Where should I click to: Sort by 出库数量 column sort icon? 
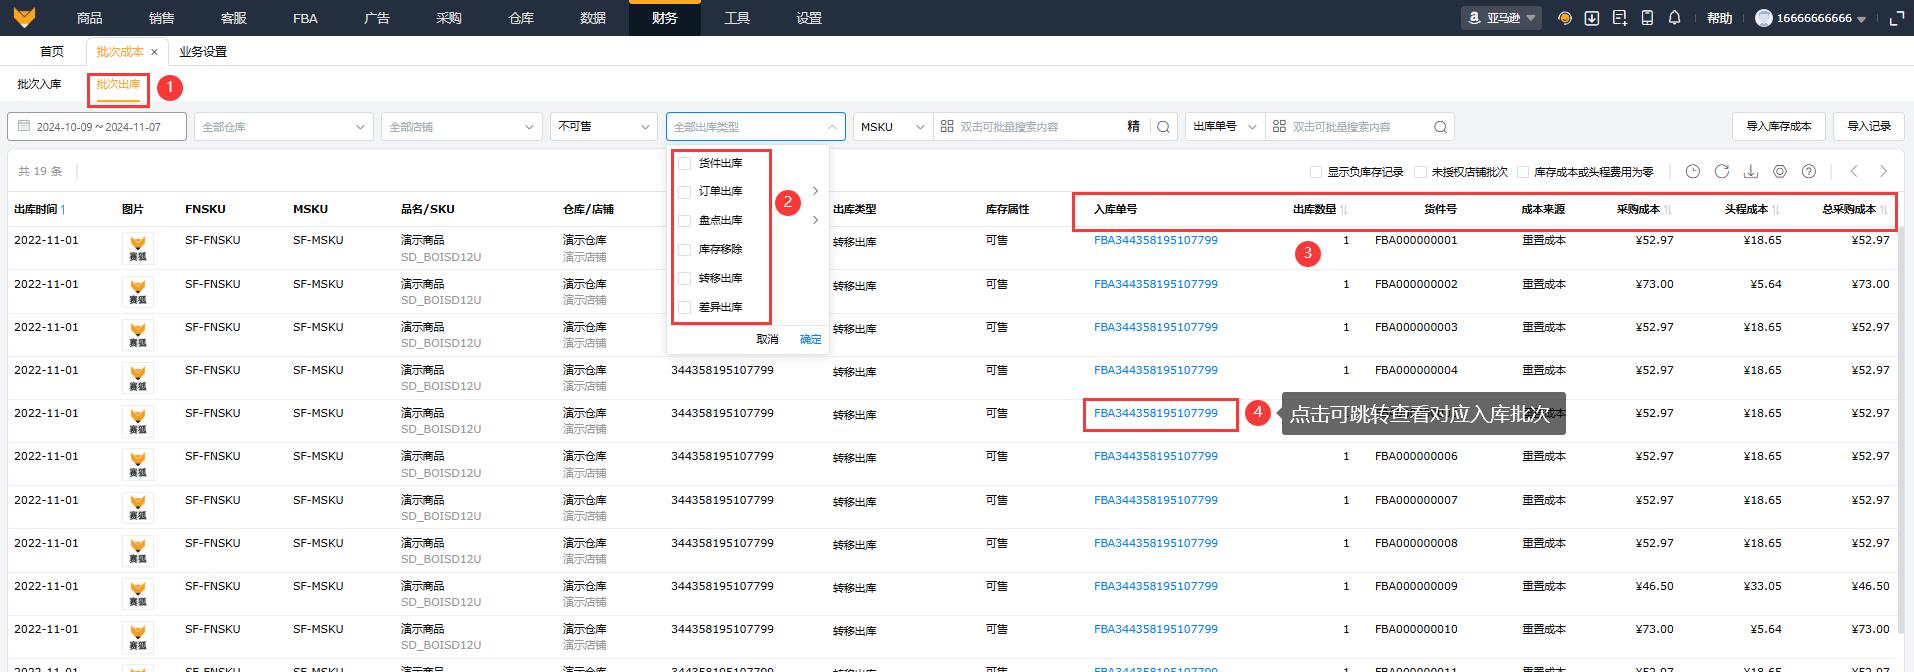pos(1344,210)
